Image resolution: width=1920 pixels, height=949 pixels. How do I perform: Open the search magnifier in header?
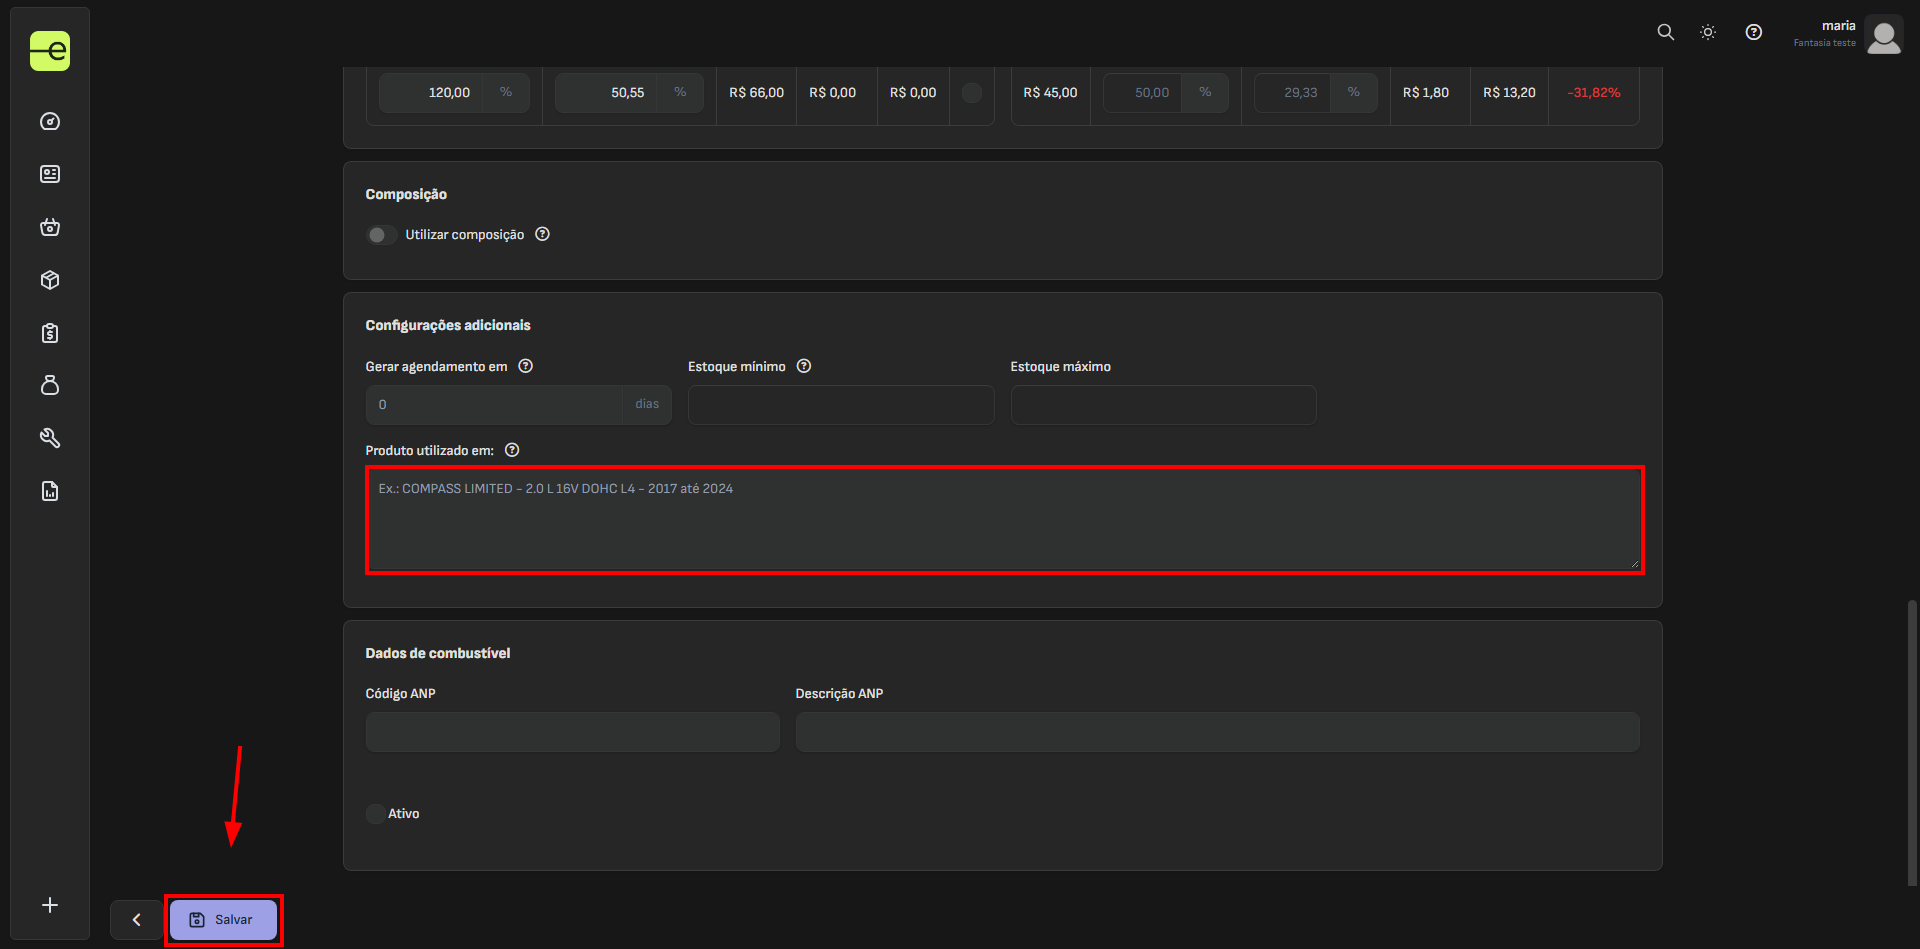[1666, 32]
